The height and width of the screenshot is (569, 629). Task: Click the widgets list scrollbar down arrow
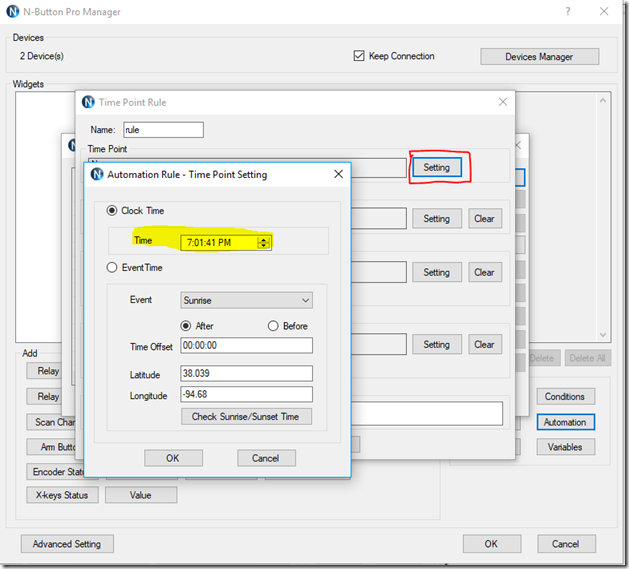[x=603, y=335]
